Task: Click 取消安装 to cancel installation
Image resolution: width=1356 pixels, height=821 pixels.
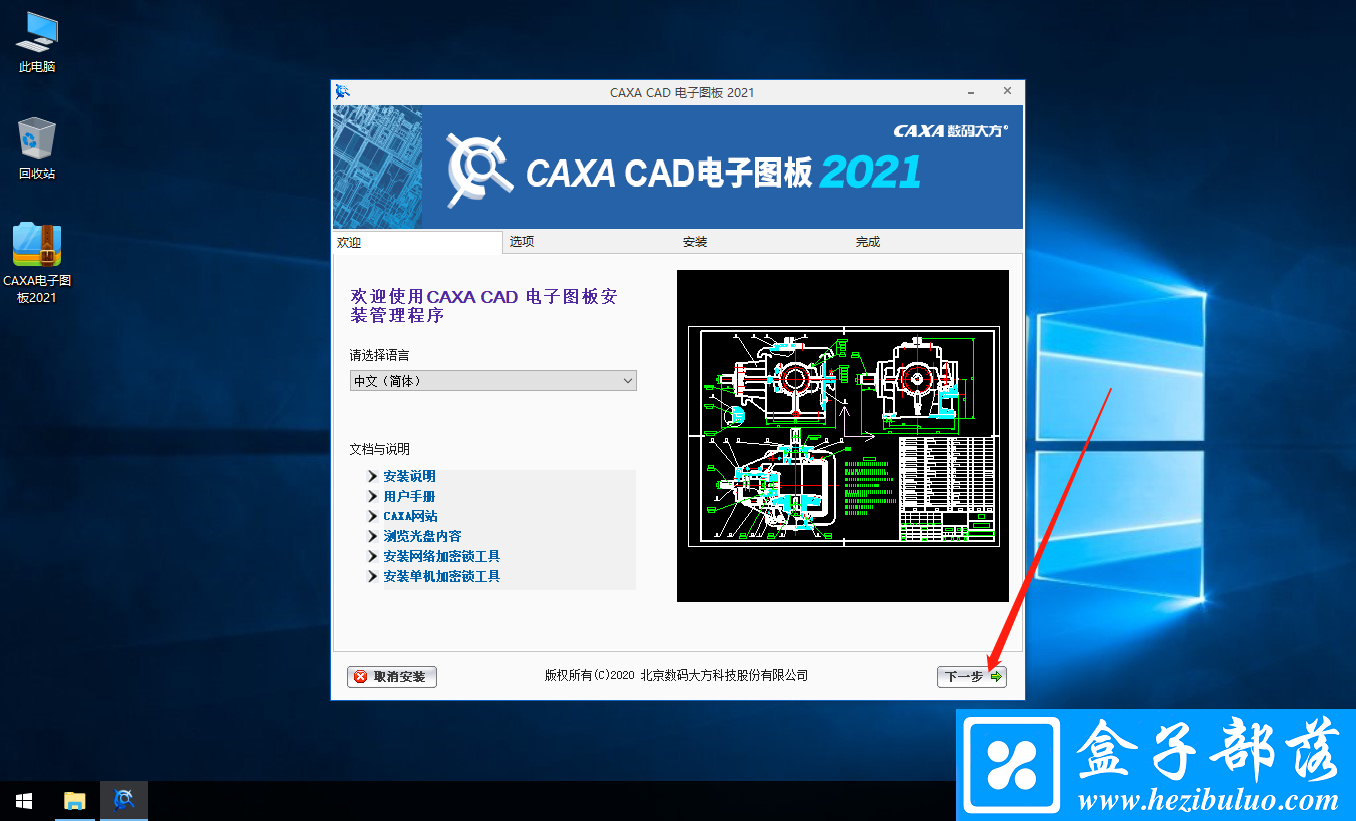Action: point(391,676)
